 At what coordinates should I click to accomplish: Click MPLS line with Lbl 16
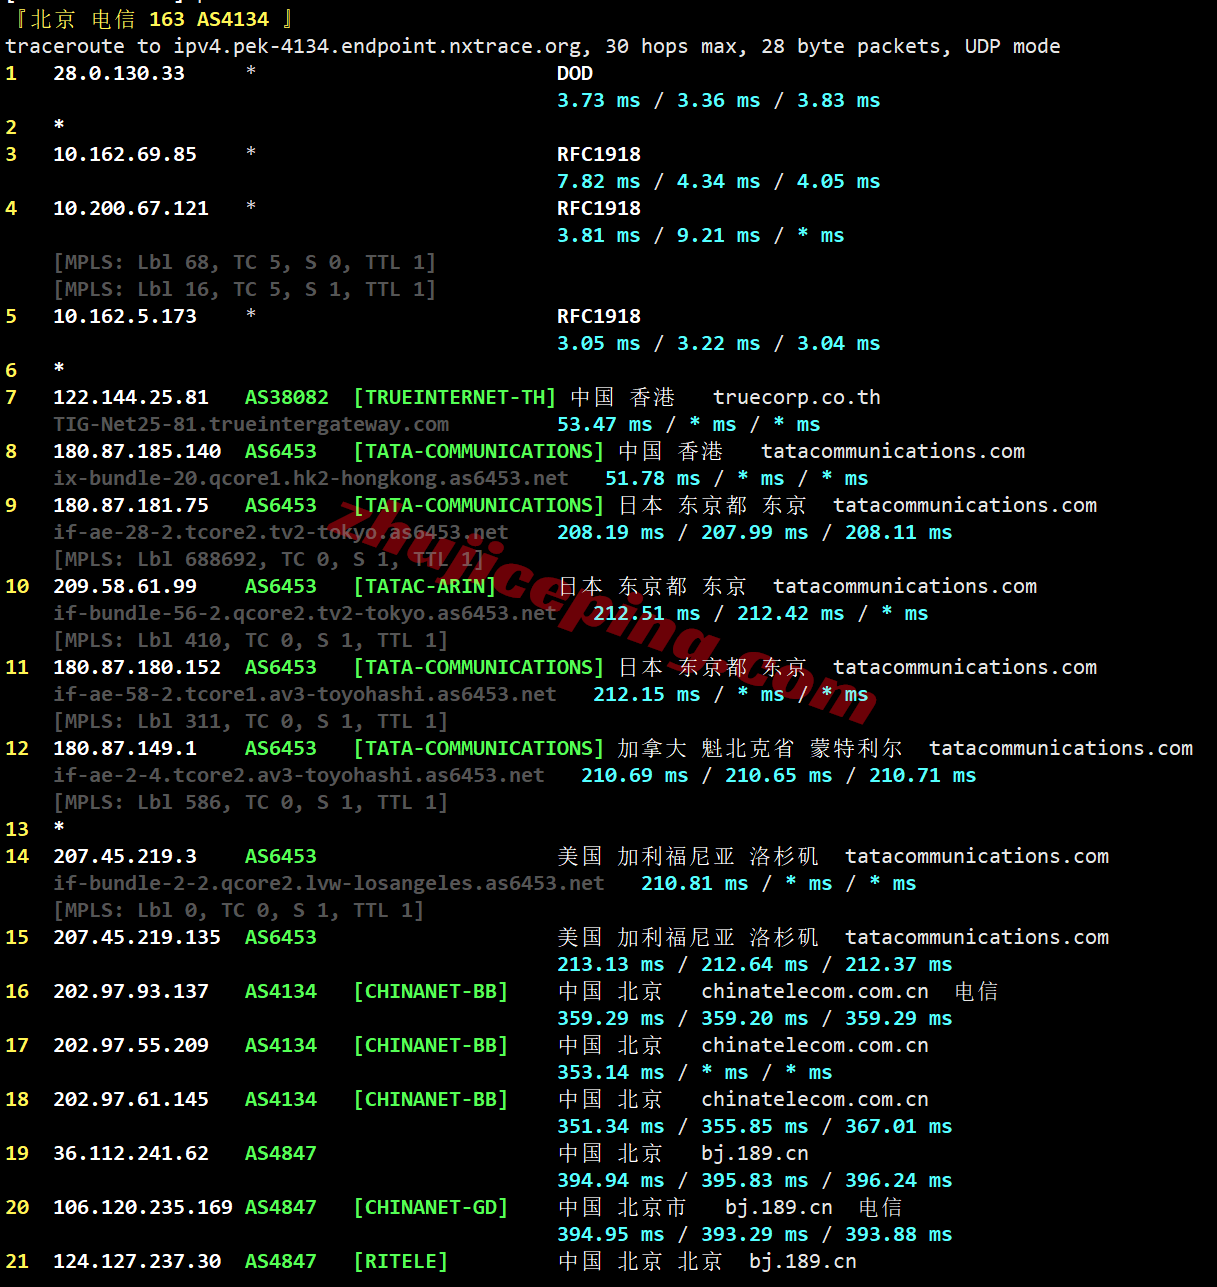[245, 289]
